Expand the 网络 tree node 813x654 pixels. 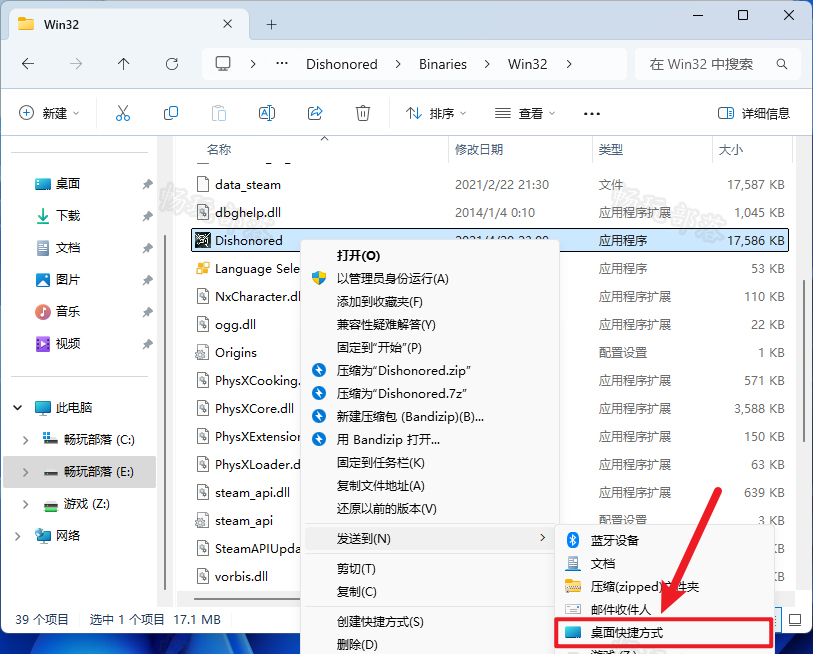(x=18, y=536)
